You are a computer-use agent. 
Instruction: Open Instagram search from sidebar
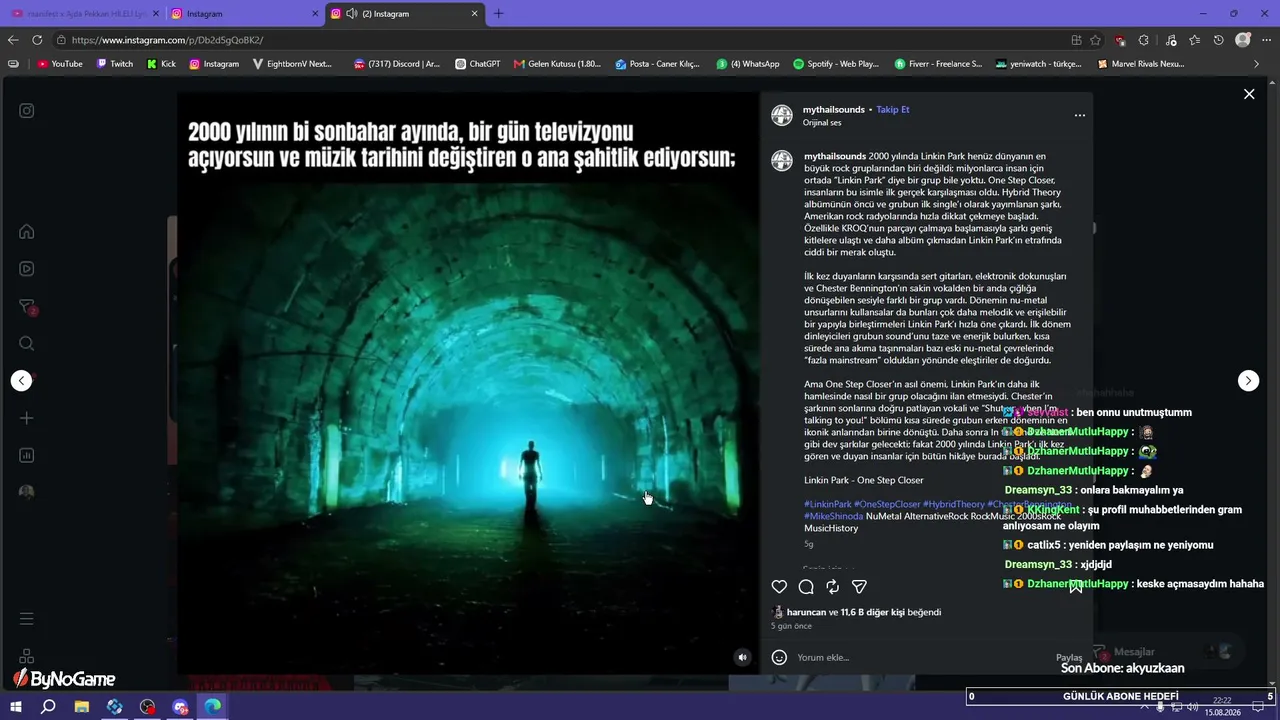27,343
